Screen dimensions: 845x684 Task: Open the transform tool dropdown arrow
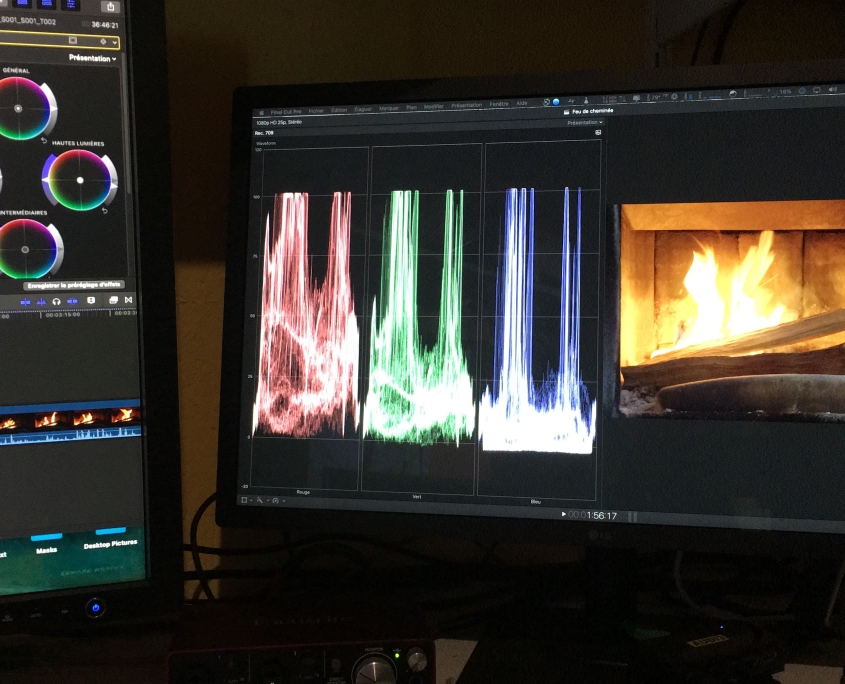[x=252, y=501]
